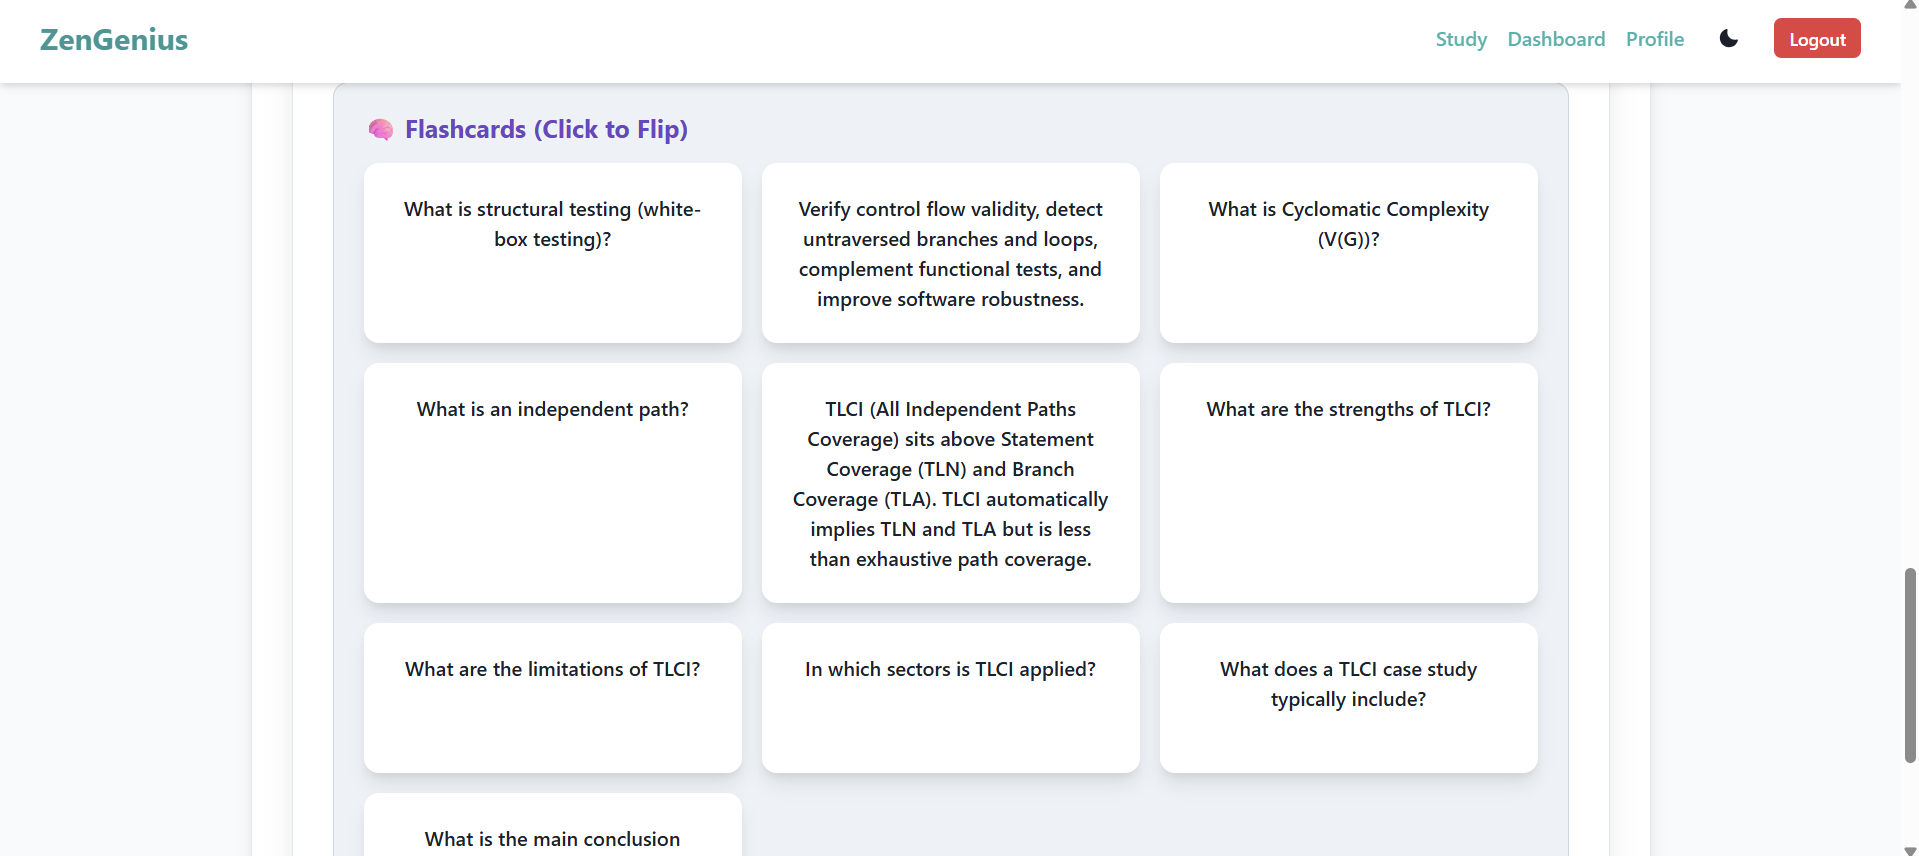Flip back the verify control flow card
Screen dimensions: 1919x856
pyautogui.click(x=950, y=253)
